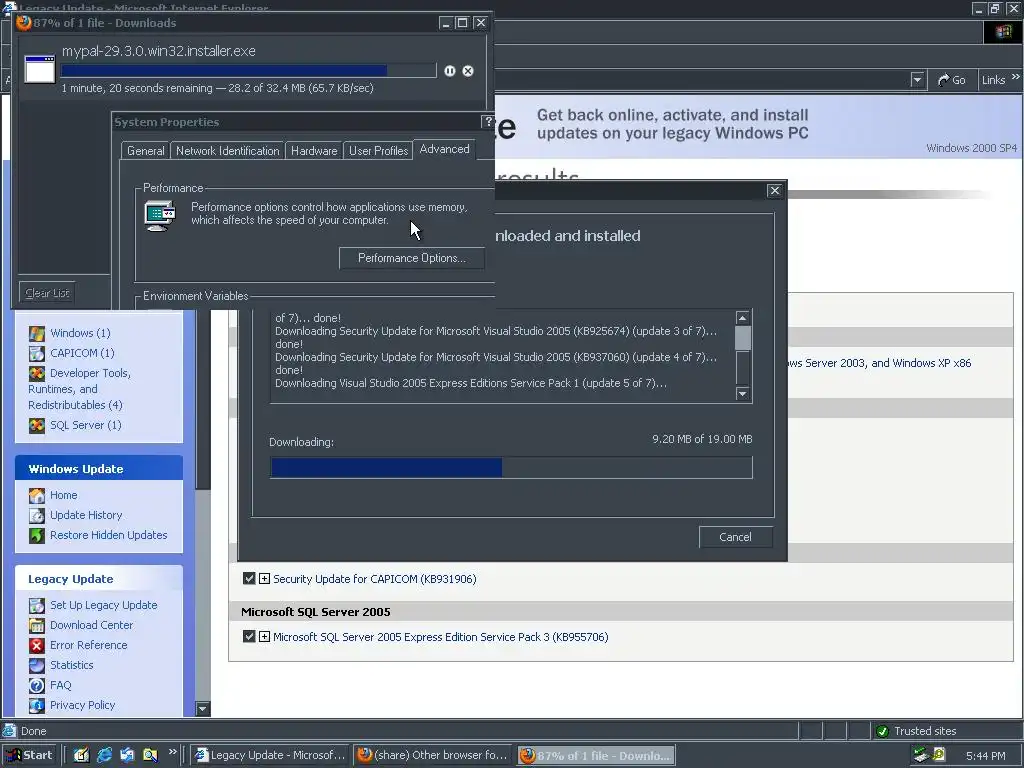Switch to the General tab
Image resolution: width=1024 pixels, height=768 pixels.
pos(146,151)
